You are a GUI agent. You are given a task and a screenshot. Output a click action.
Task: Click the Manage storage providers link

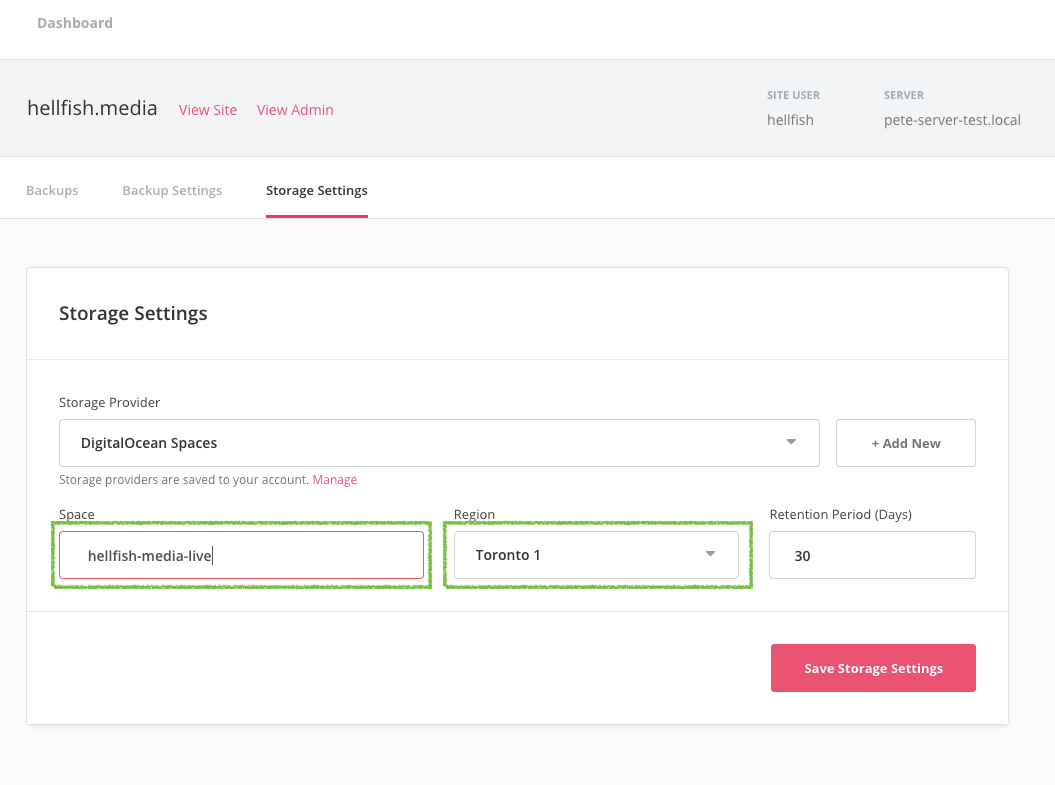click(334, 480)
